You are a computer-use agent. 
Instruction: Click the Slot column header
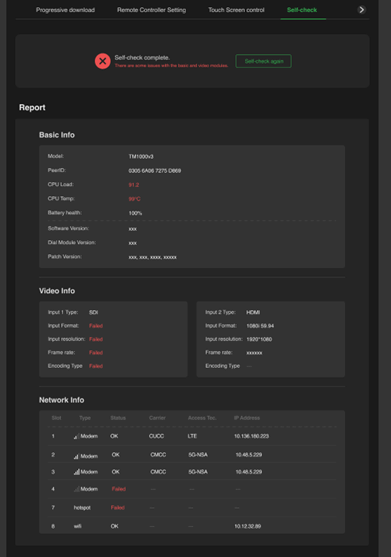[x=56, y=418]
